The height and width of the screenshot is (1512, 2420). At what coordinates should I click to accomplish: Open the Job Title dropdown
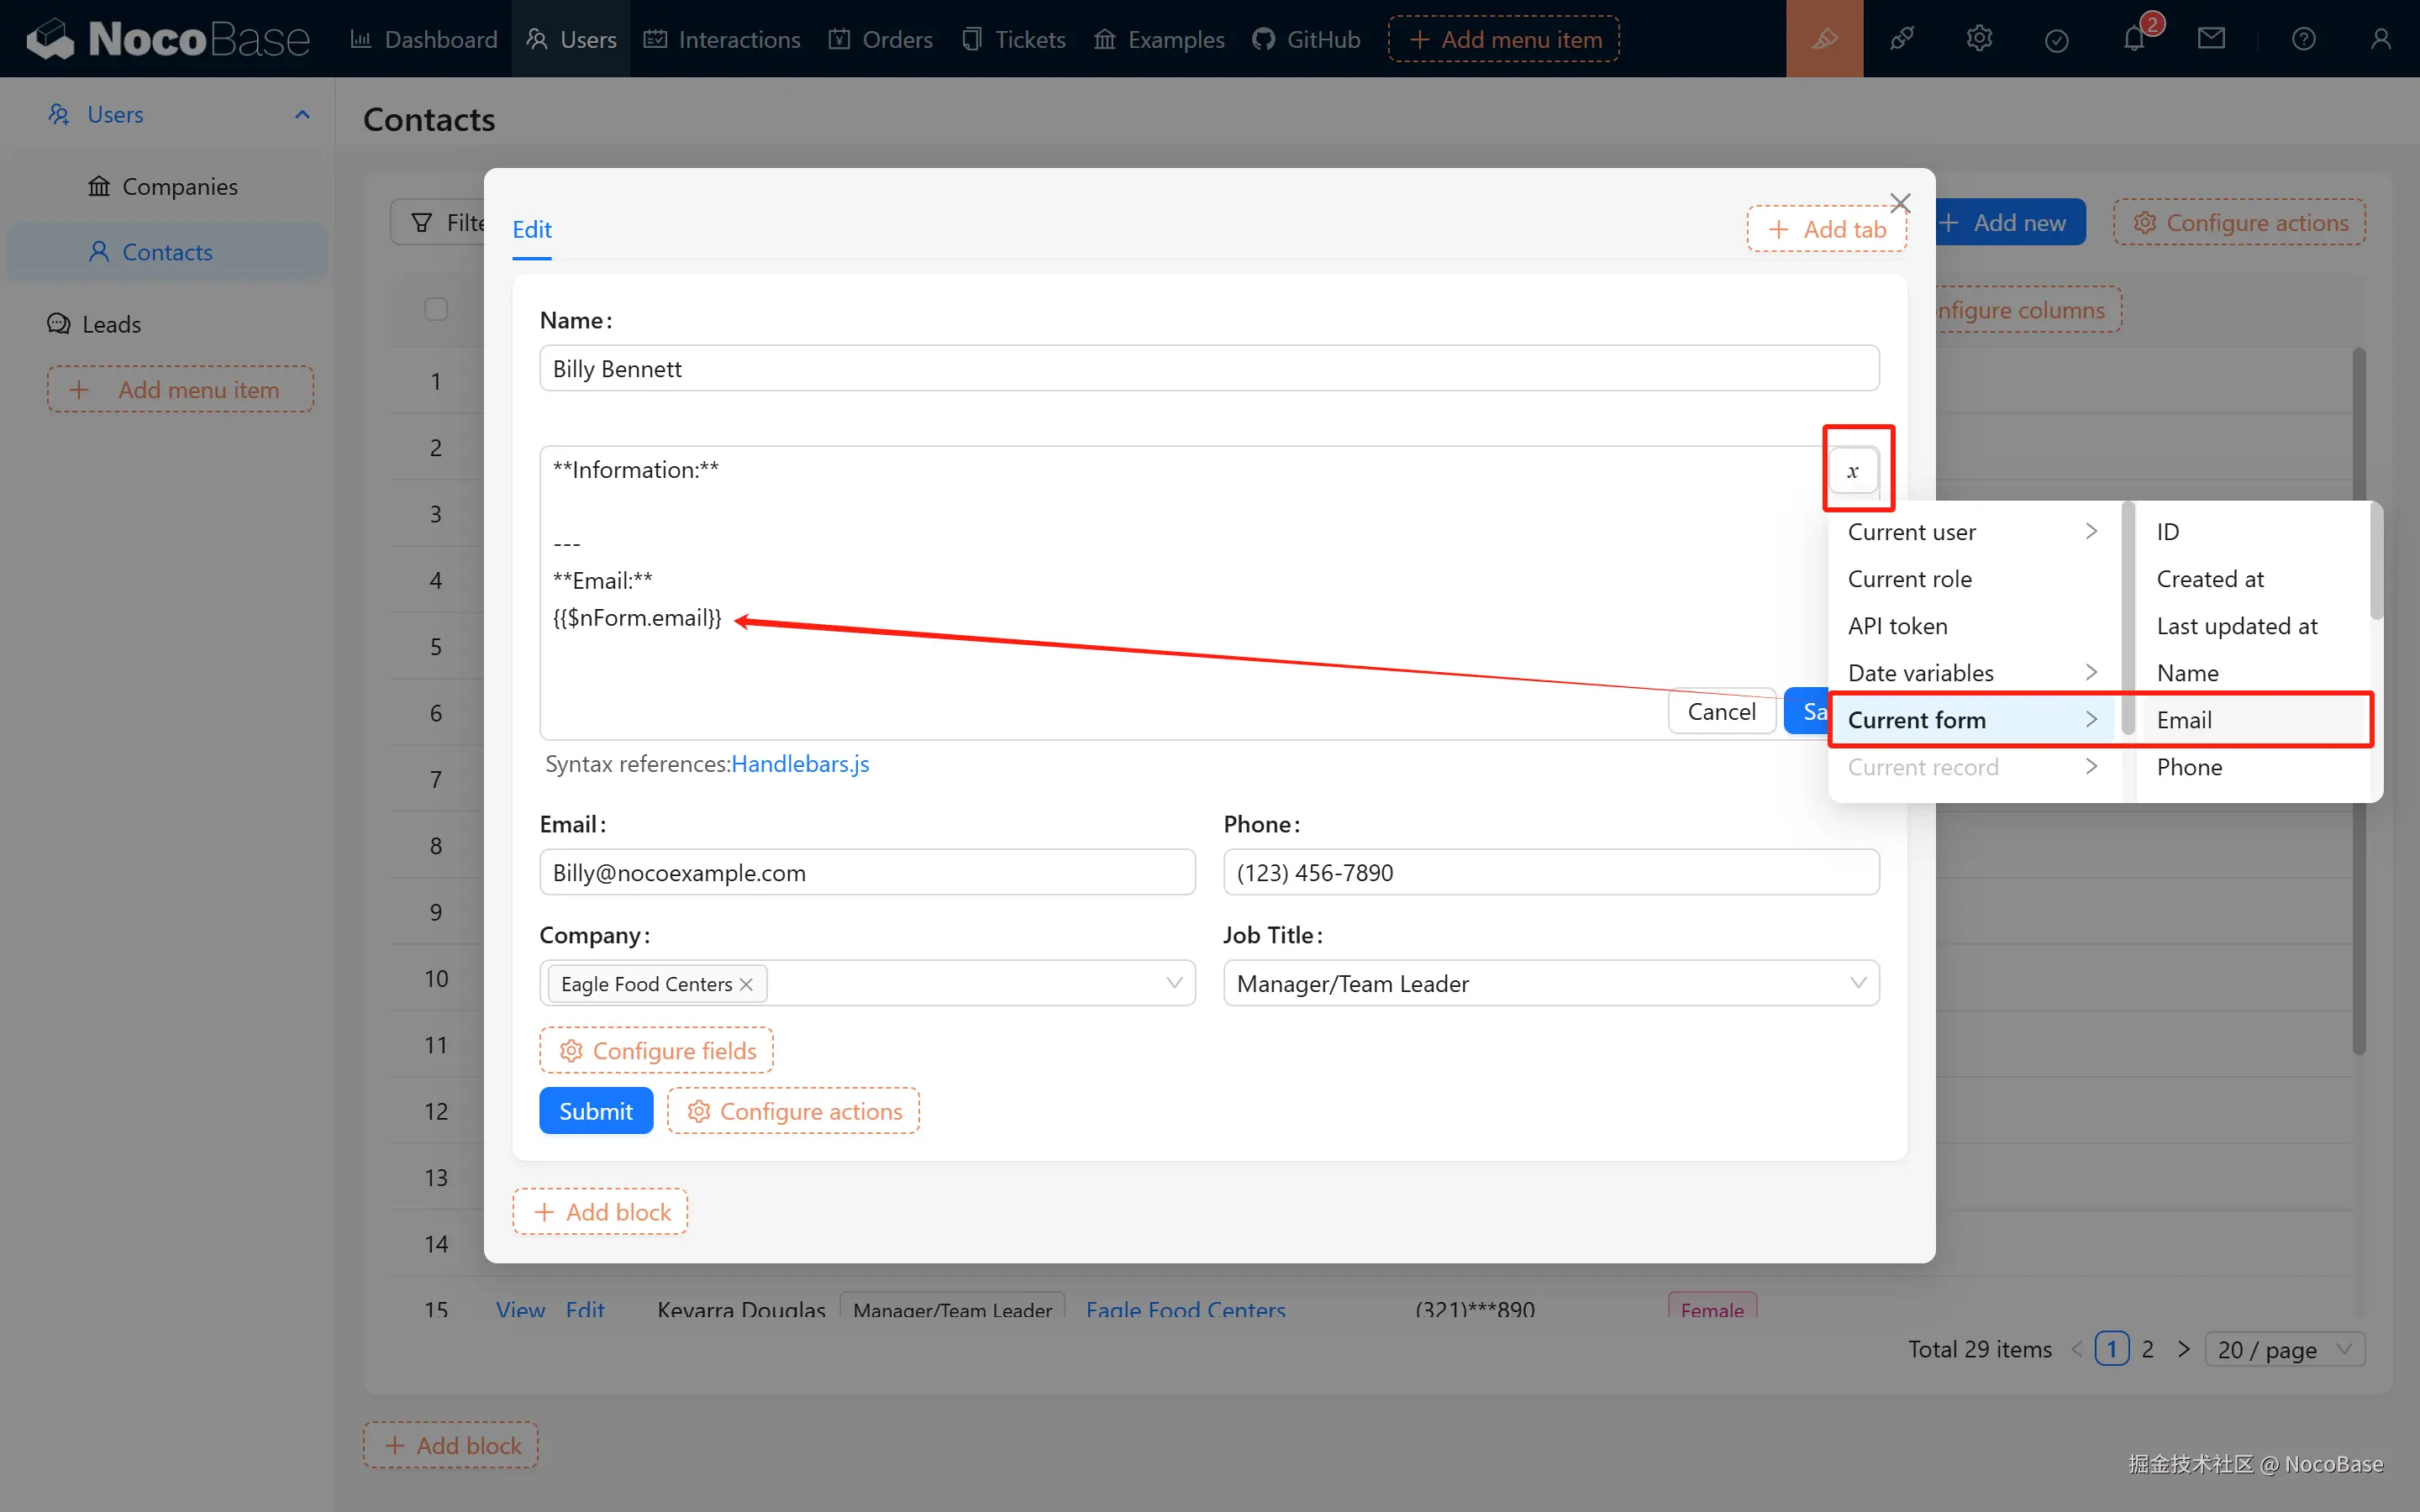point(1550,983)
